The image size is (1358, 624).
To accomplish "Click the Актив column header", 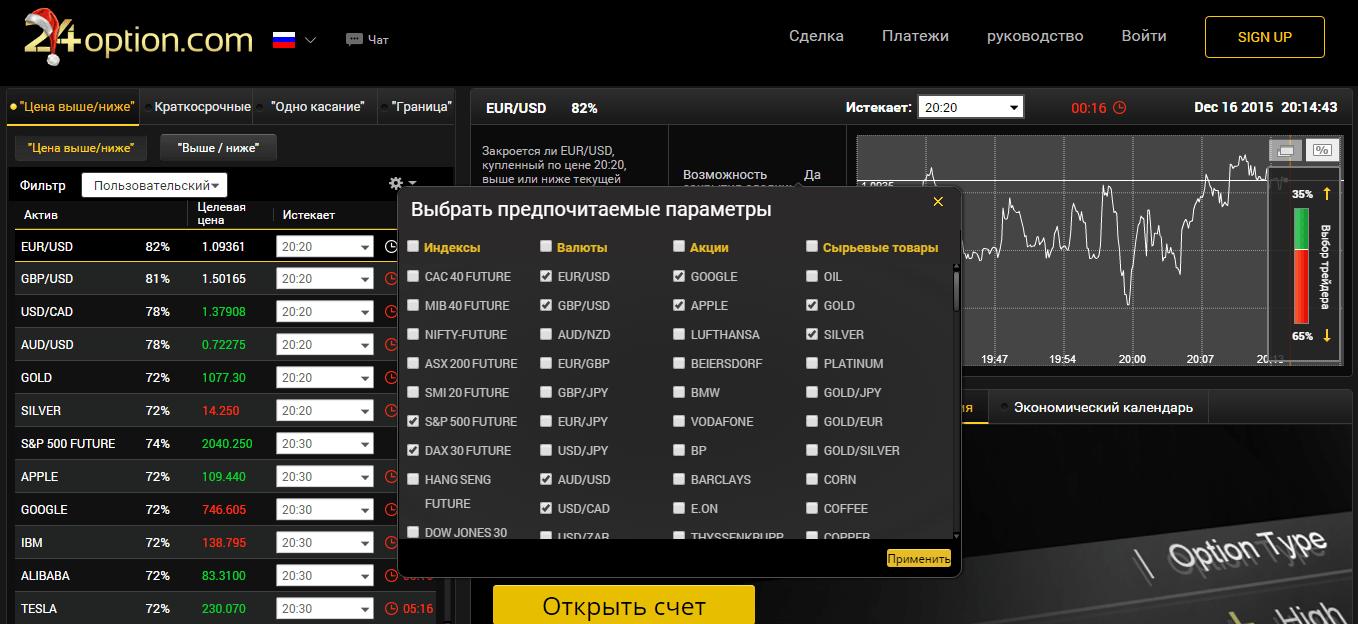I will pyautogui.click(x=42, y=215).
